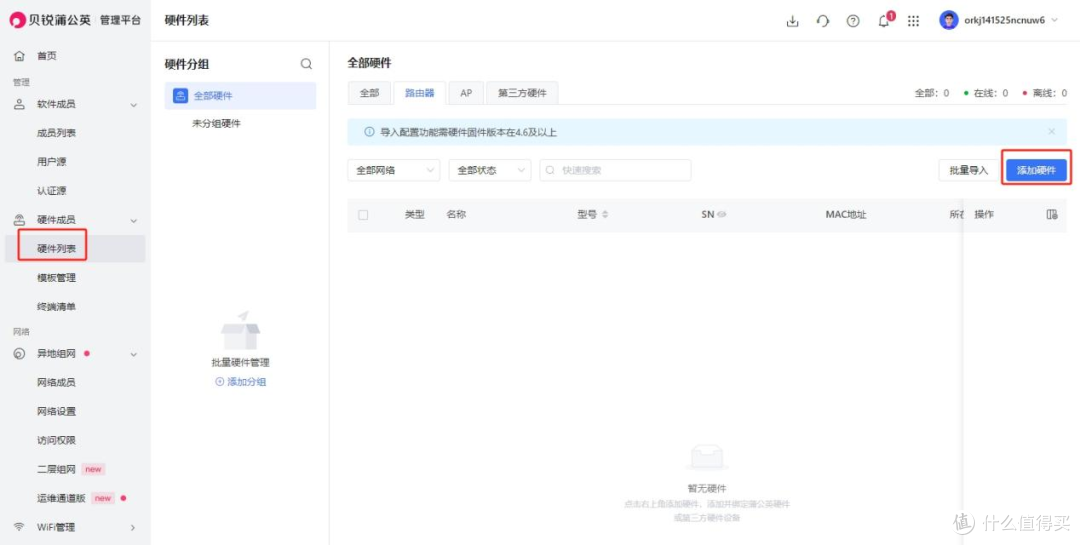Click the 类型 column header
The height and width of the screenshot is (545, 1080).
pyautogui.click(x=415, y=214)
